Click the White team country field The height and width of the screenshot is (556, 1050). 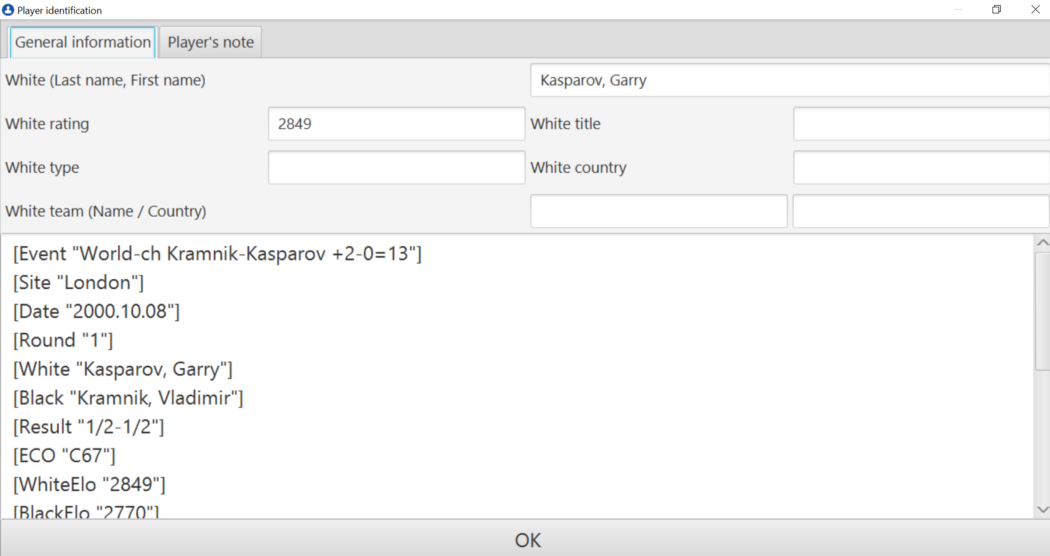pyautogui.click(x=921, y=212)
